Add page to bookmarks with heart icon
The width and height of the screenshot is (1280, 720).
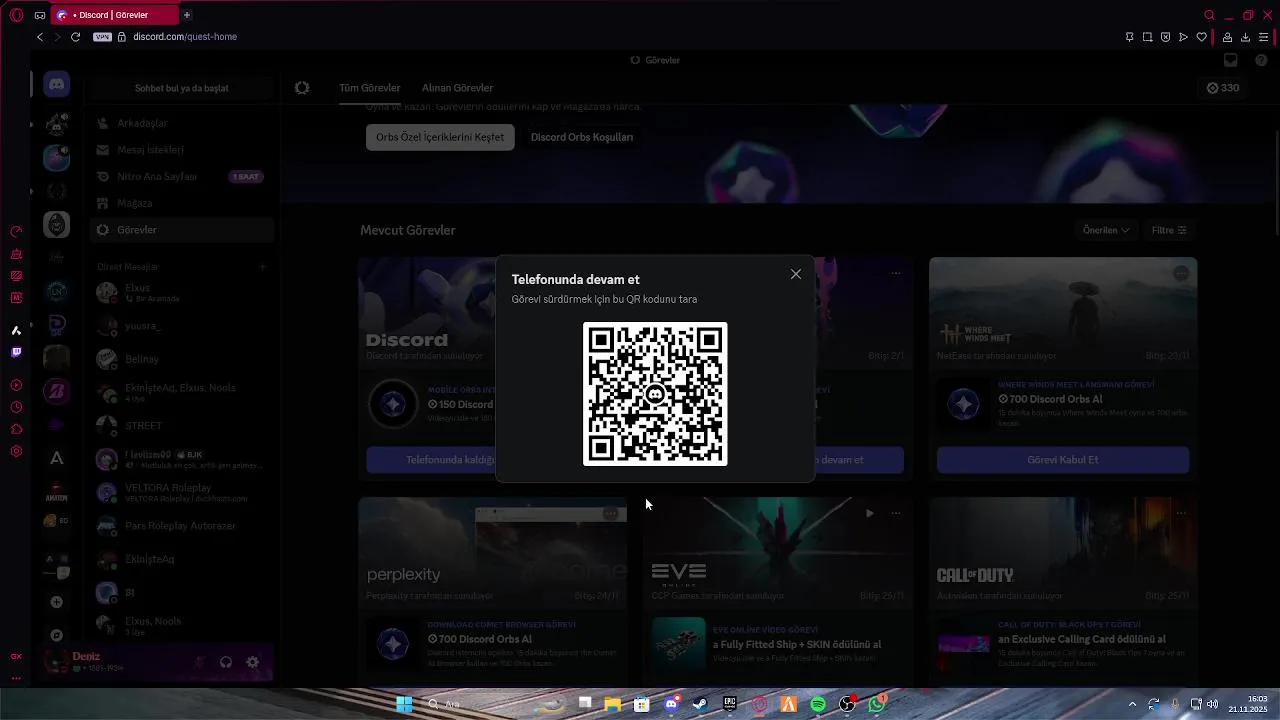coord(1201,37)
